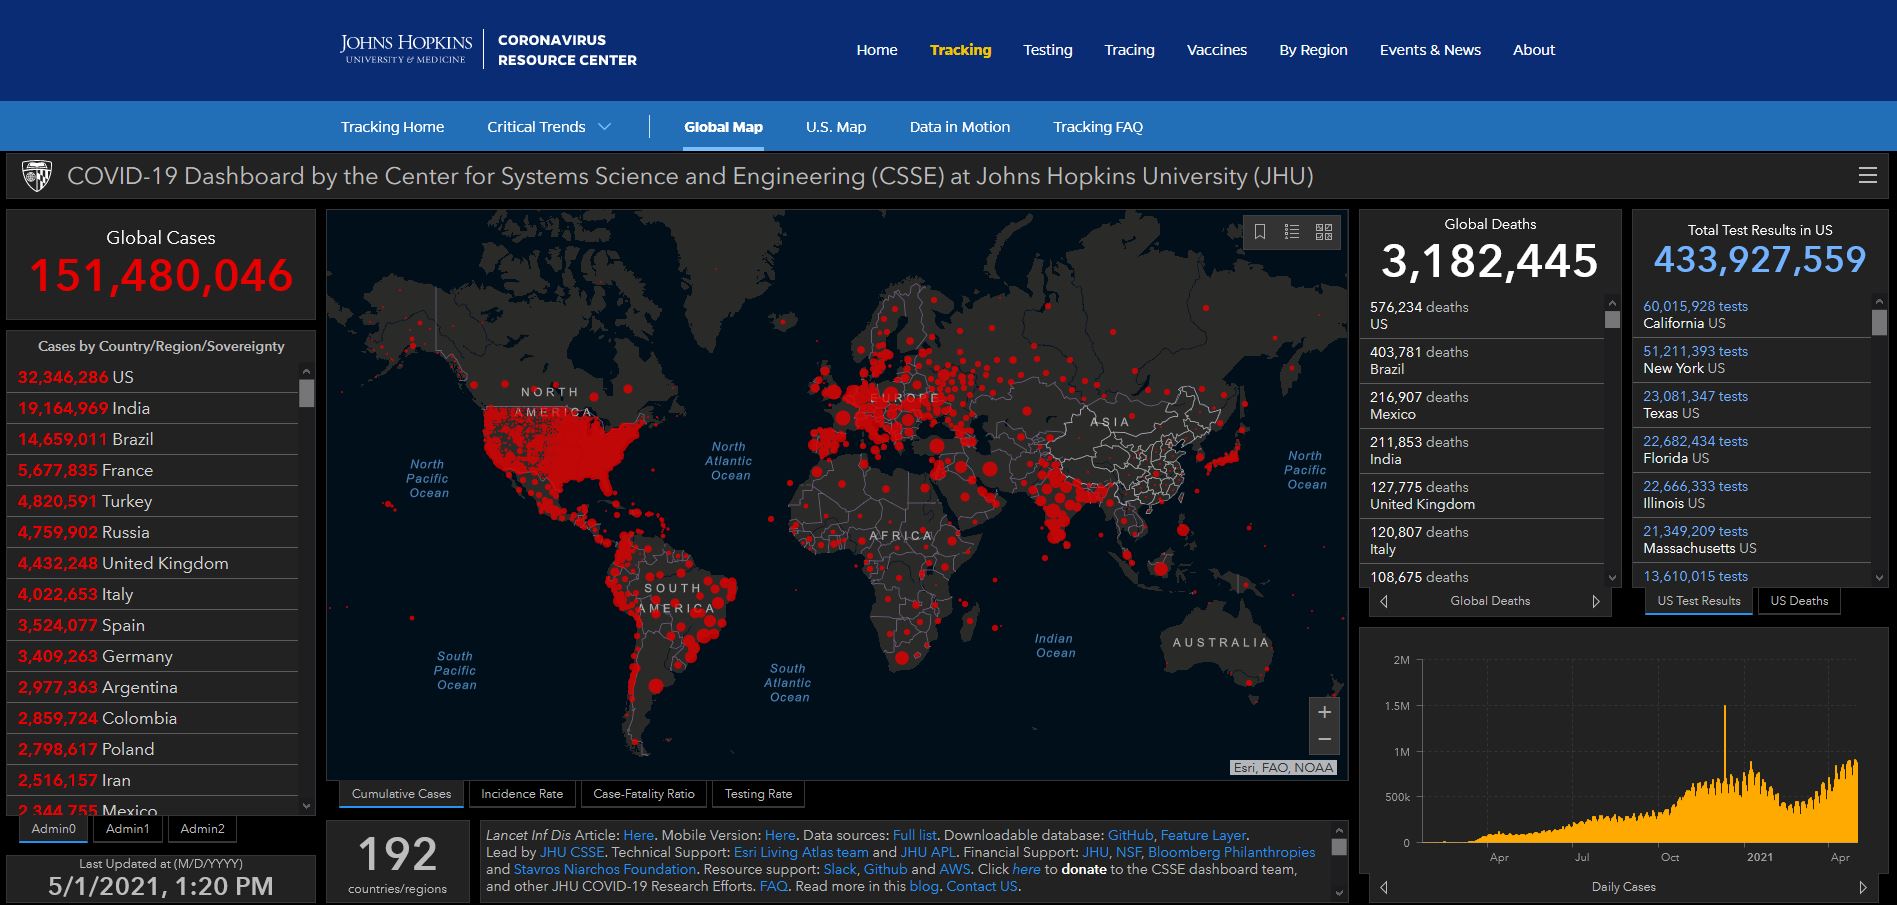1897x905 pixels.
Task: Switch map layer to Case-Fatality Ratio
Action: [643, 794]
